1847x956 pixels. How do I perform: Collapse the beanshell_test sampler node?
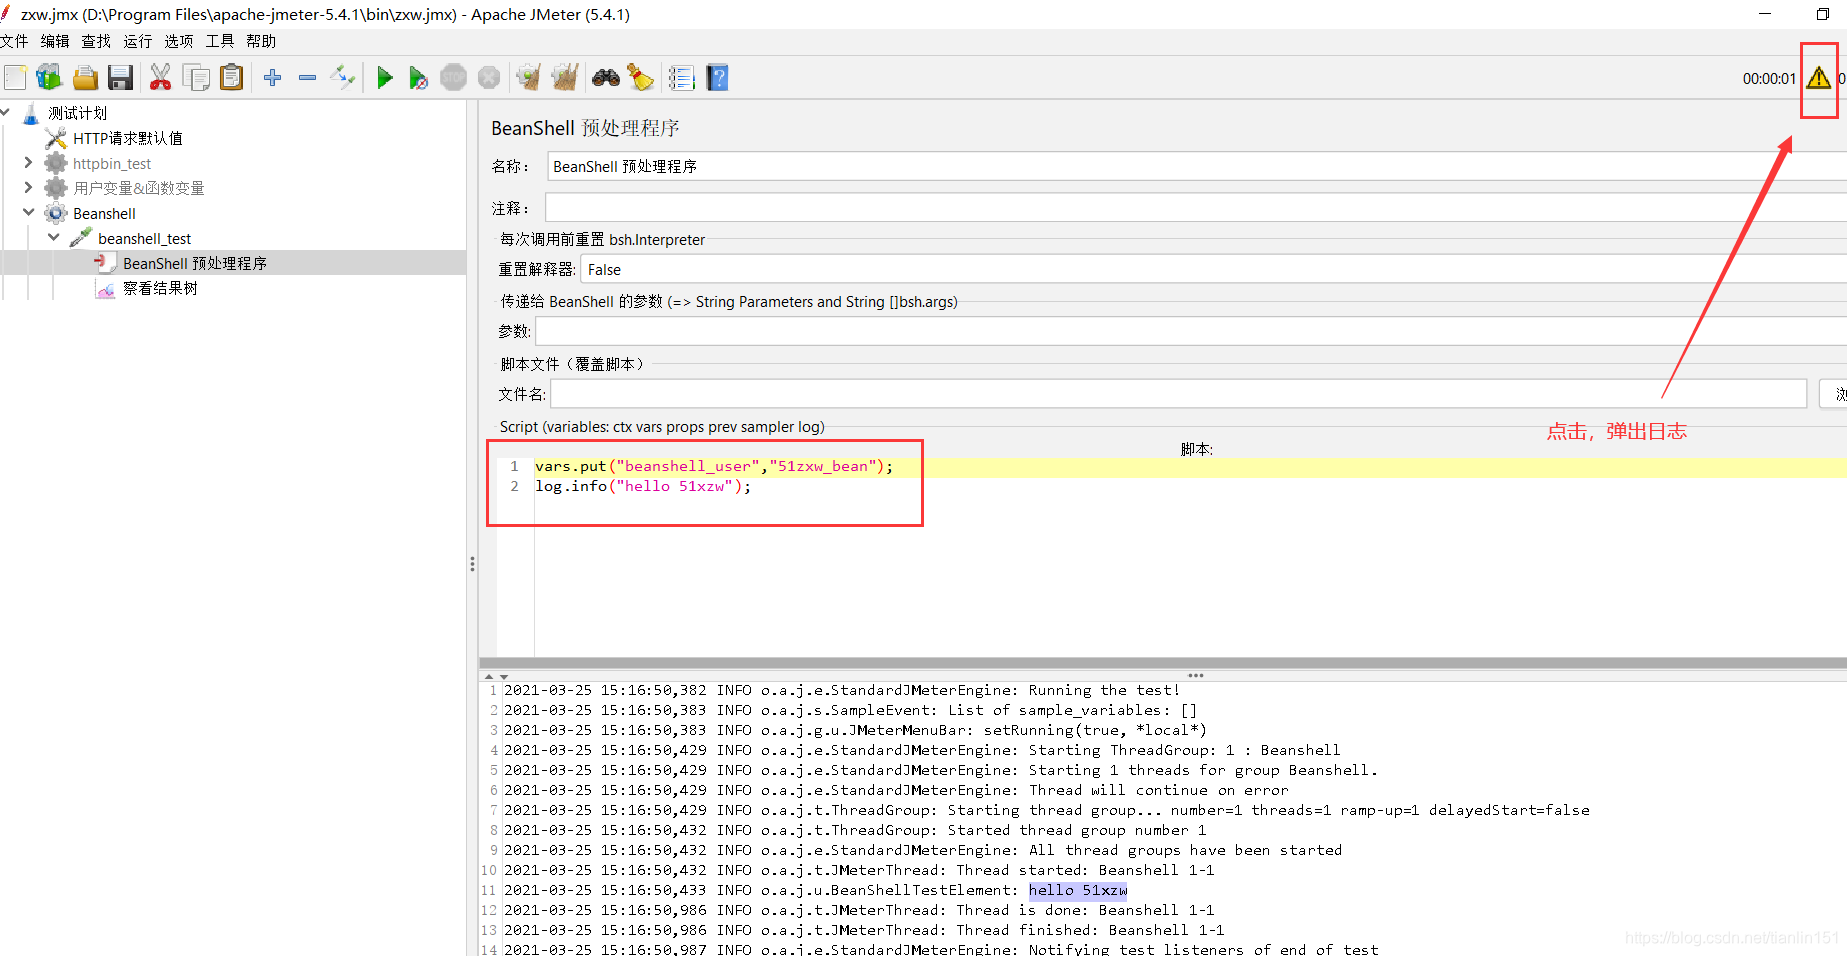(54, 237)
